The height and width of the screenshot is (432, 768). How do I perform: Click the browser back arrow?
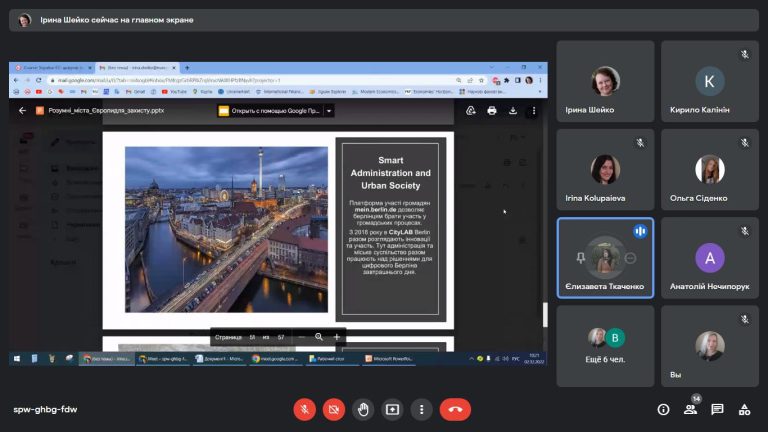pos(16,80)
